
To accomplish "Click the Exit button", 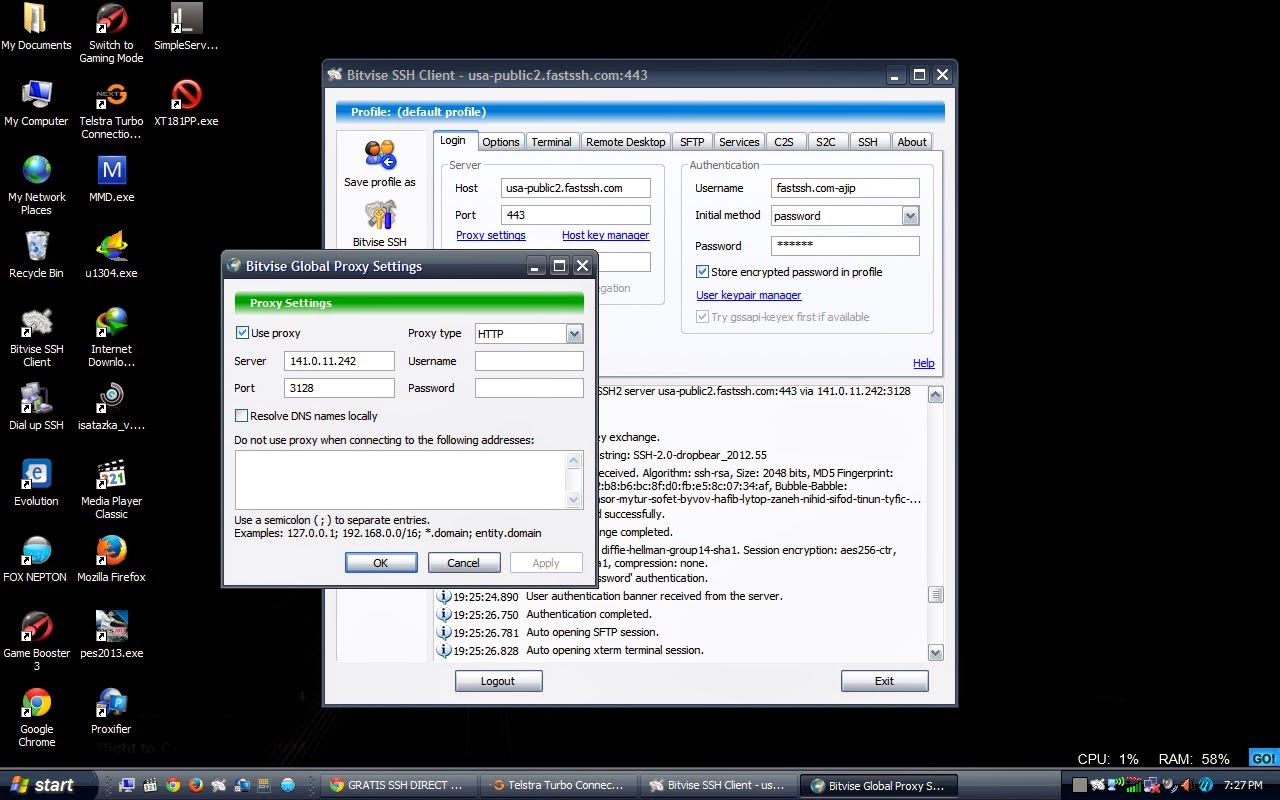I will (x=884, y=681).
